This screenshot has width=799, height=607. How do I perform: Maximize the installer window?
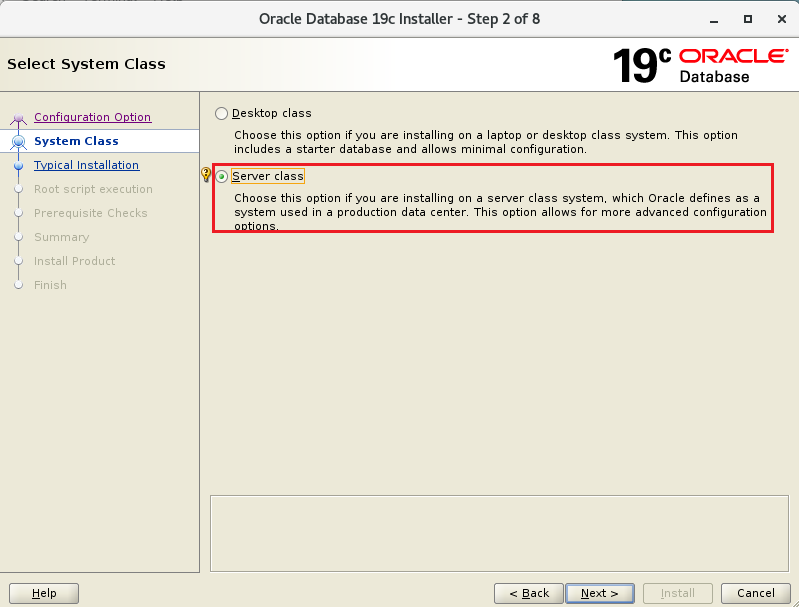tap(748, 19)
